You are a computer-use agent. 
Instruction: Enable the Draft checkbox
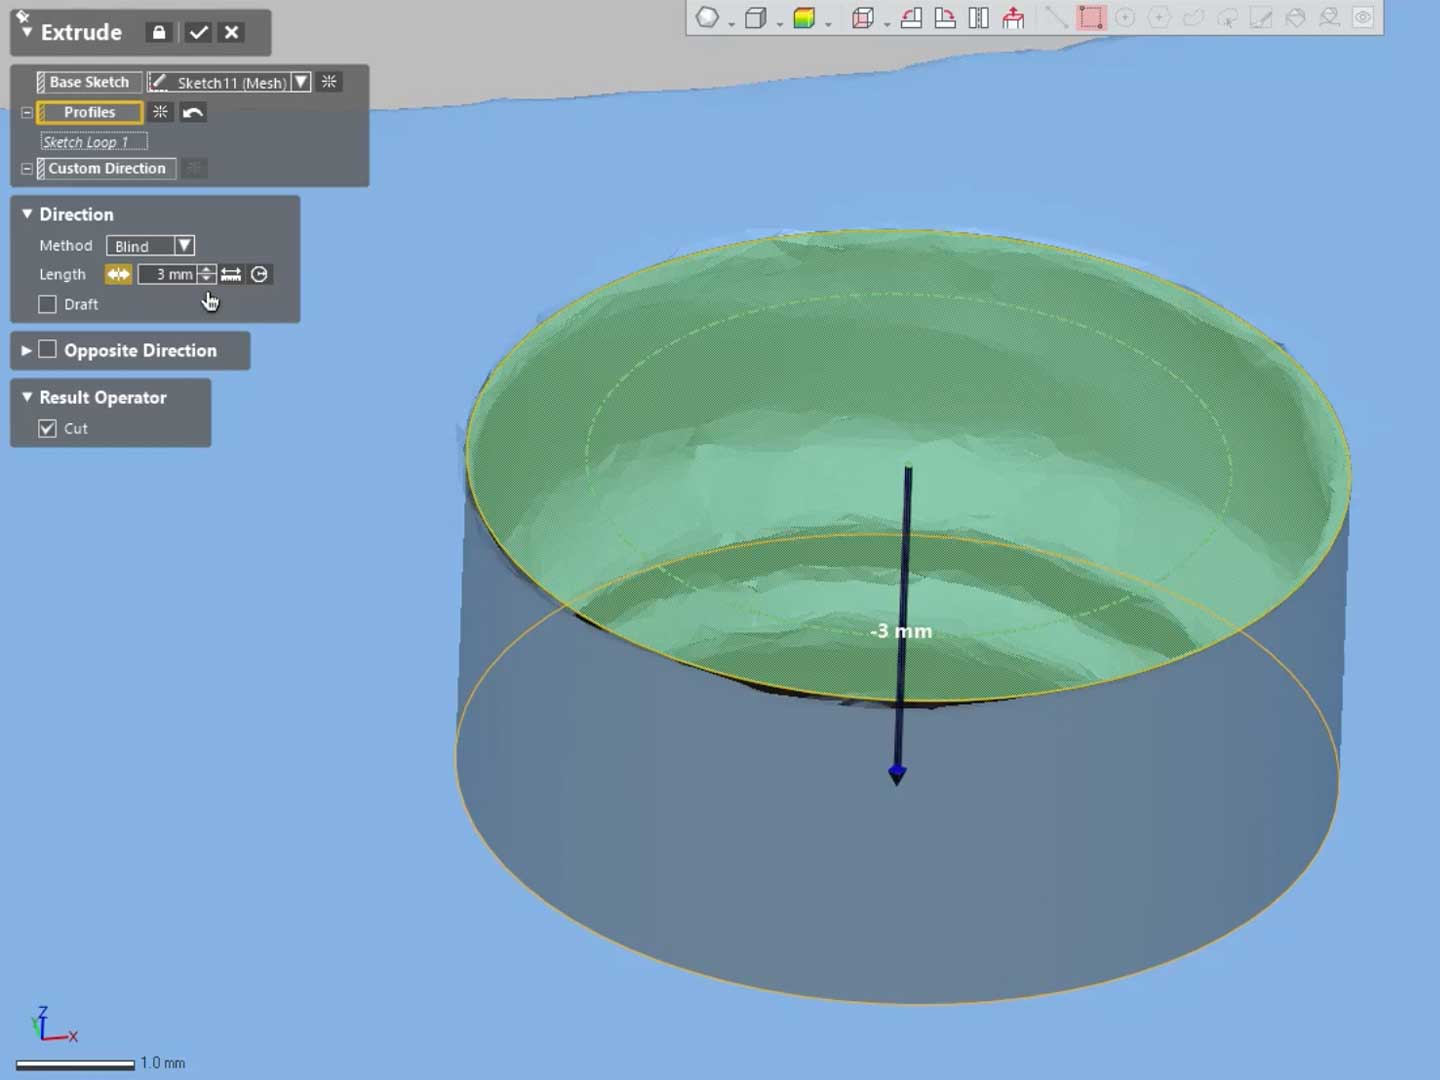tap(47, 304)
